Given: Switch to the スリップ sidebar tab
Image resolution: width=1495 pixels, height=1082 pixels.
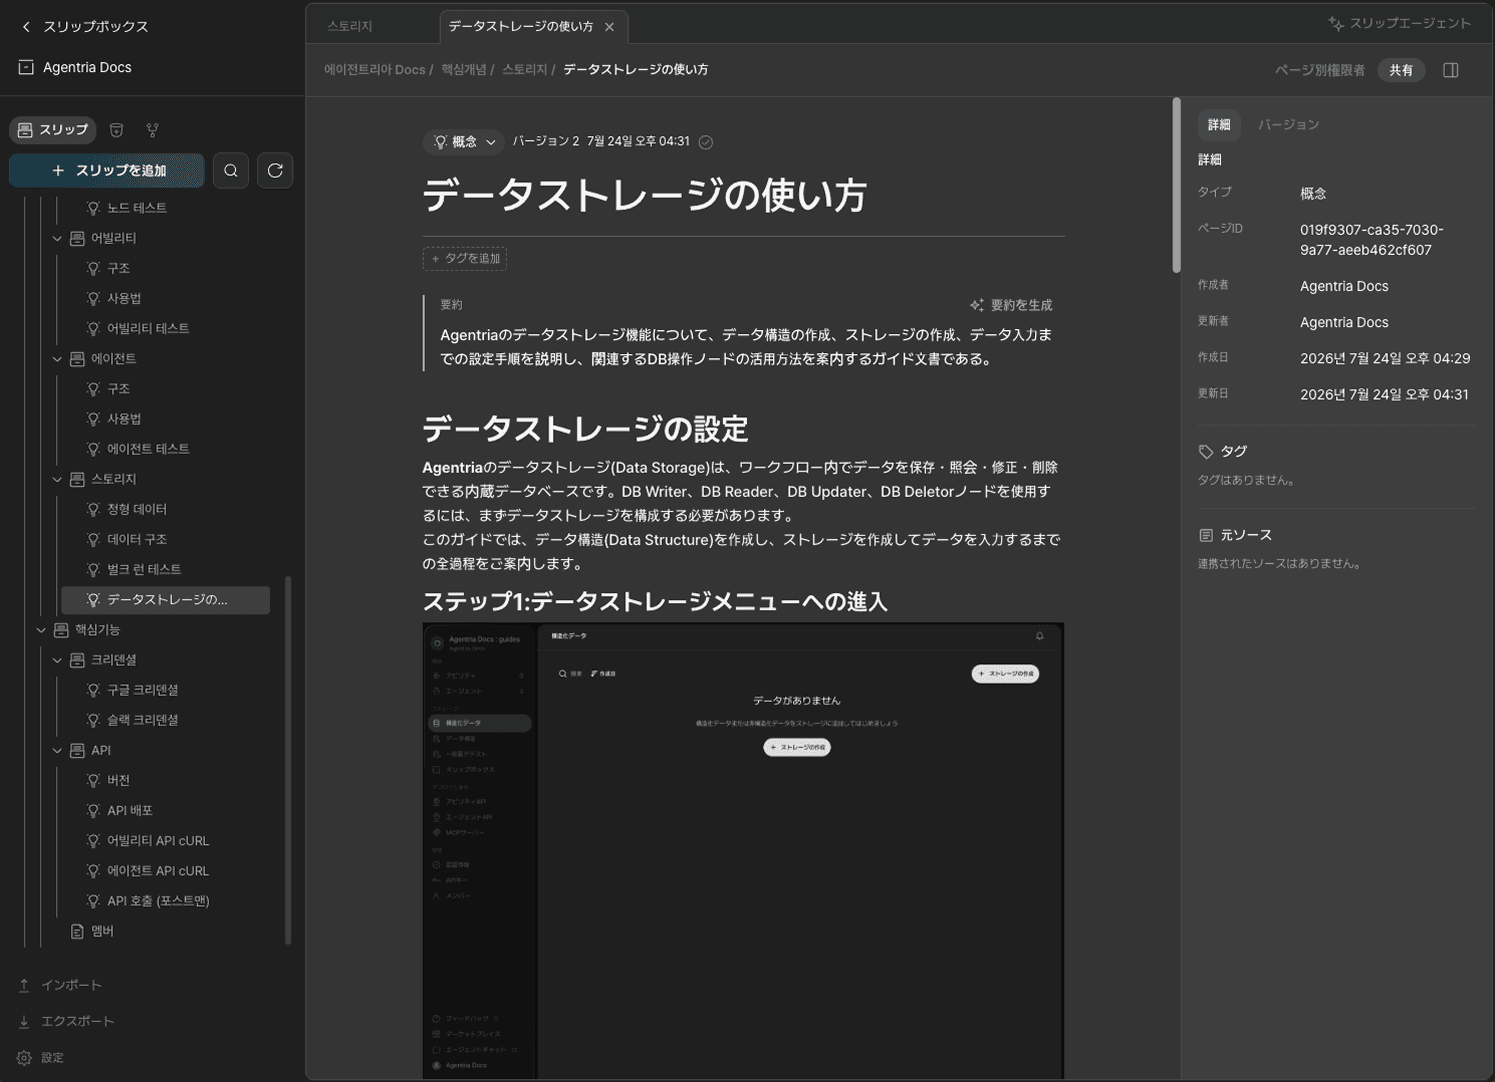Looking at the screenshot, I should 53,130.
